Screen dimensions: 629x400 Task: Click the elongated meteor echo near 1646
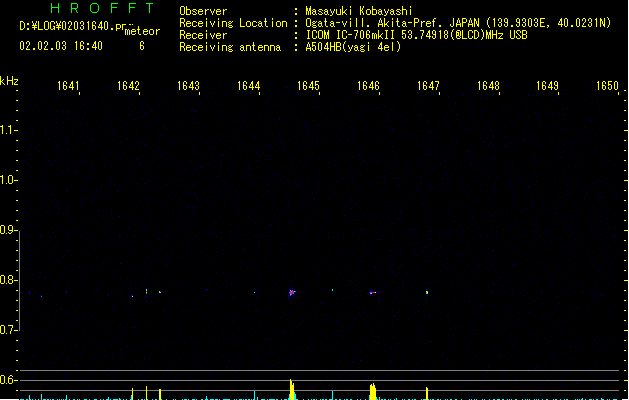click(x=374, y=292)
